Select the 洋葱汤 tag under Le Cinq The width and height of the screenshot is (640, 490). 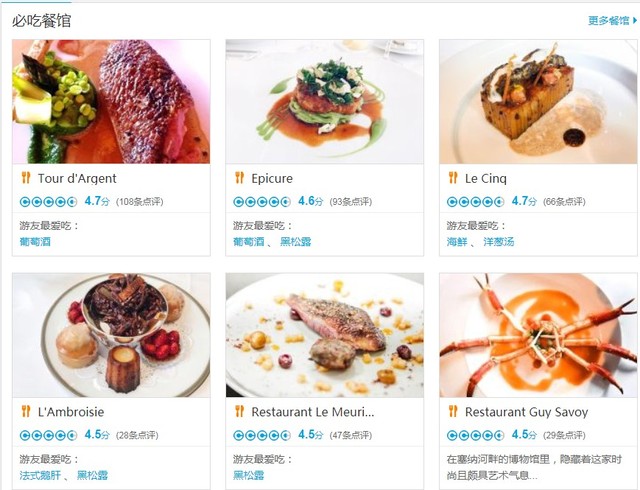click(499, 242)
